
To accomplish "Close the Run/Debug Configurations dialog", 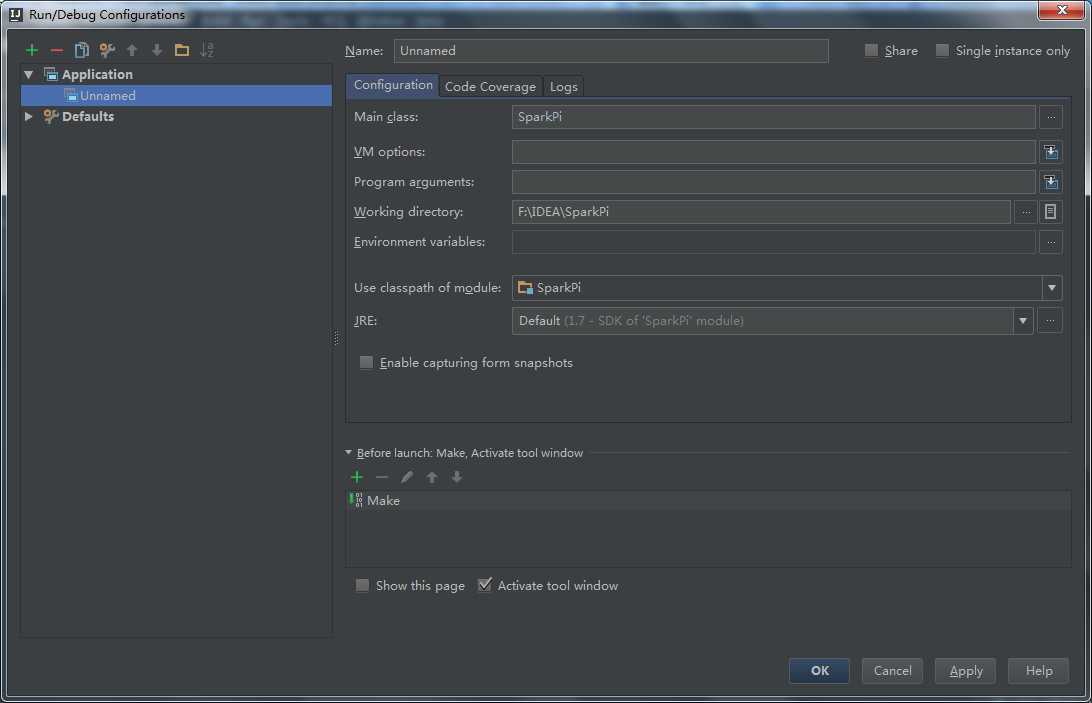I will pos(1061,10).
